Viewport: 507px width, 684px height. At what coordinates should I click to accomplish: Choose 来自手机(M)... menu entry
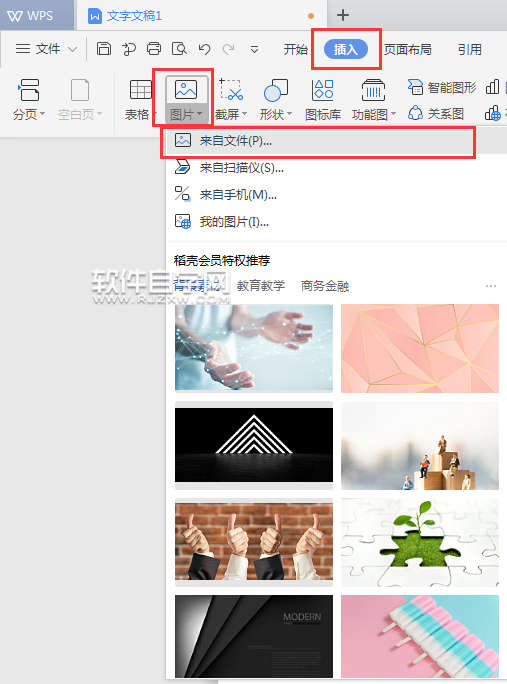pyautogui.click(x=336, y=195)
